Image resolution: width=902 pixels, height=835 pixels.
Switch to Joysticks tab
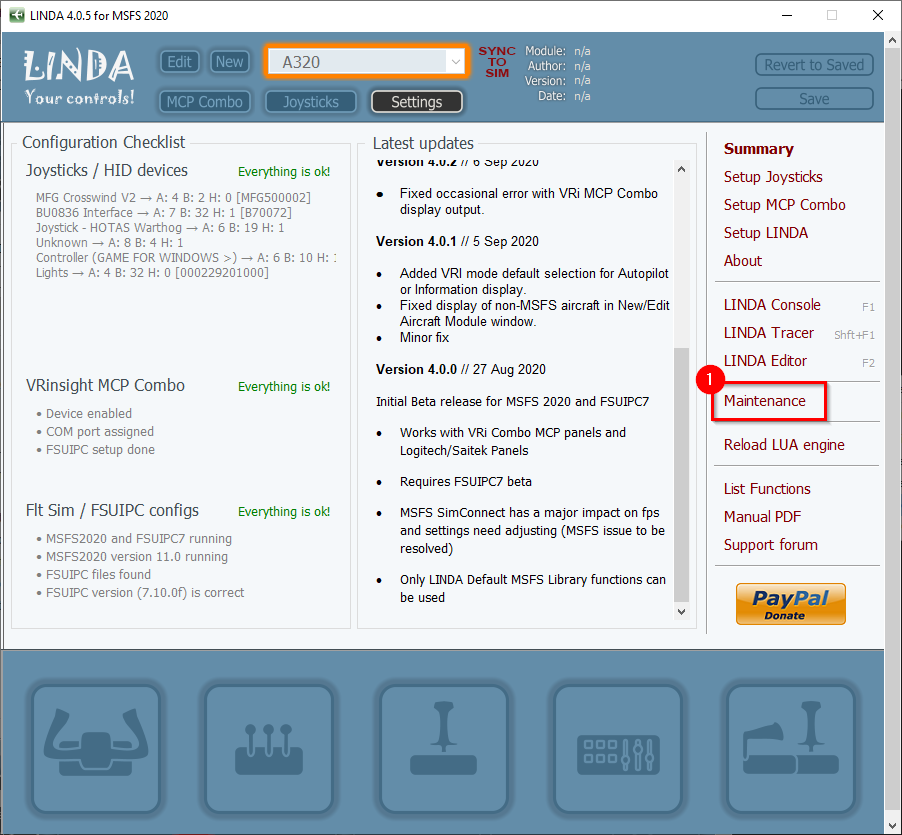click(311, 102)
